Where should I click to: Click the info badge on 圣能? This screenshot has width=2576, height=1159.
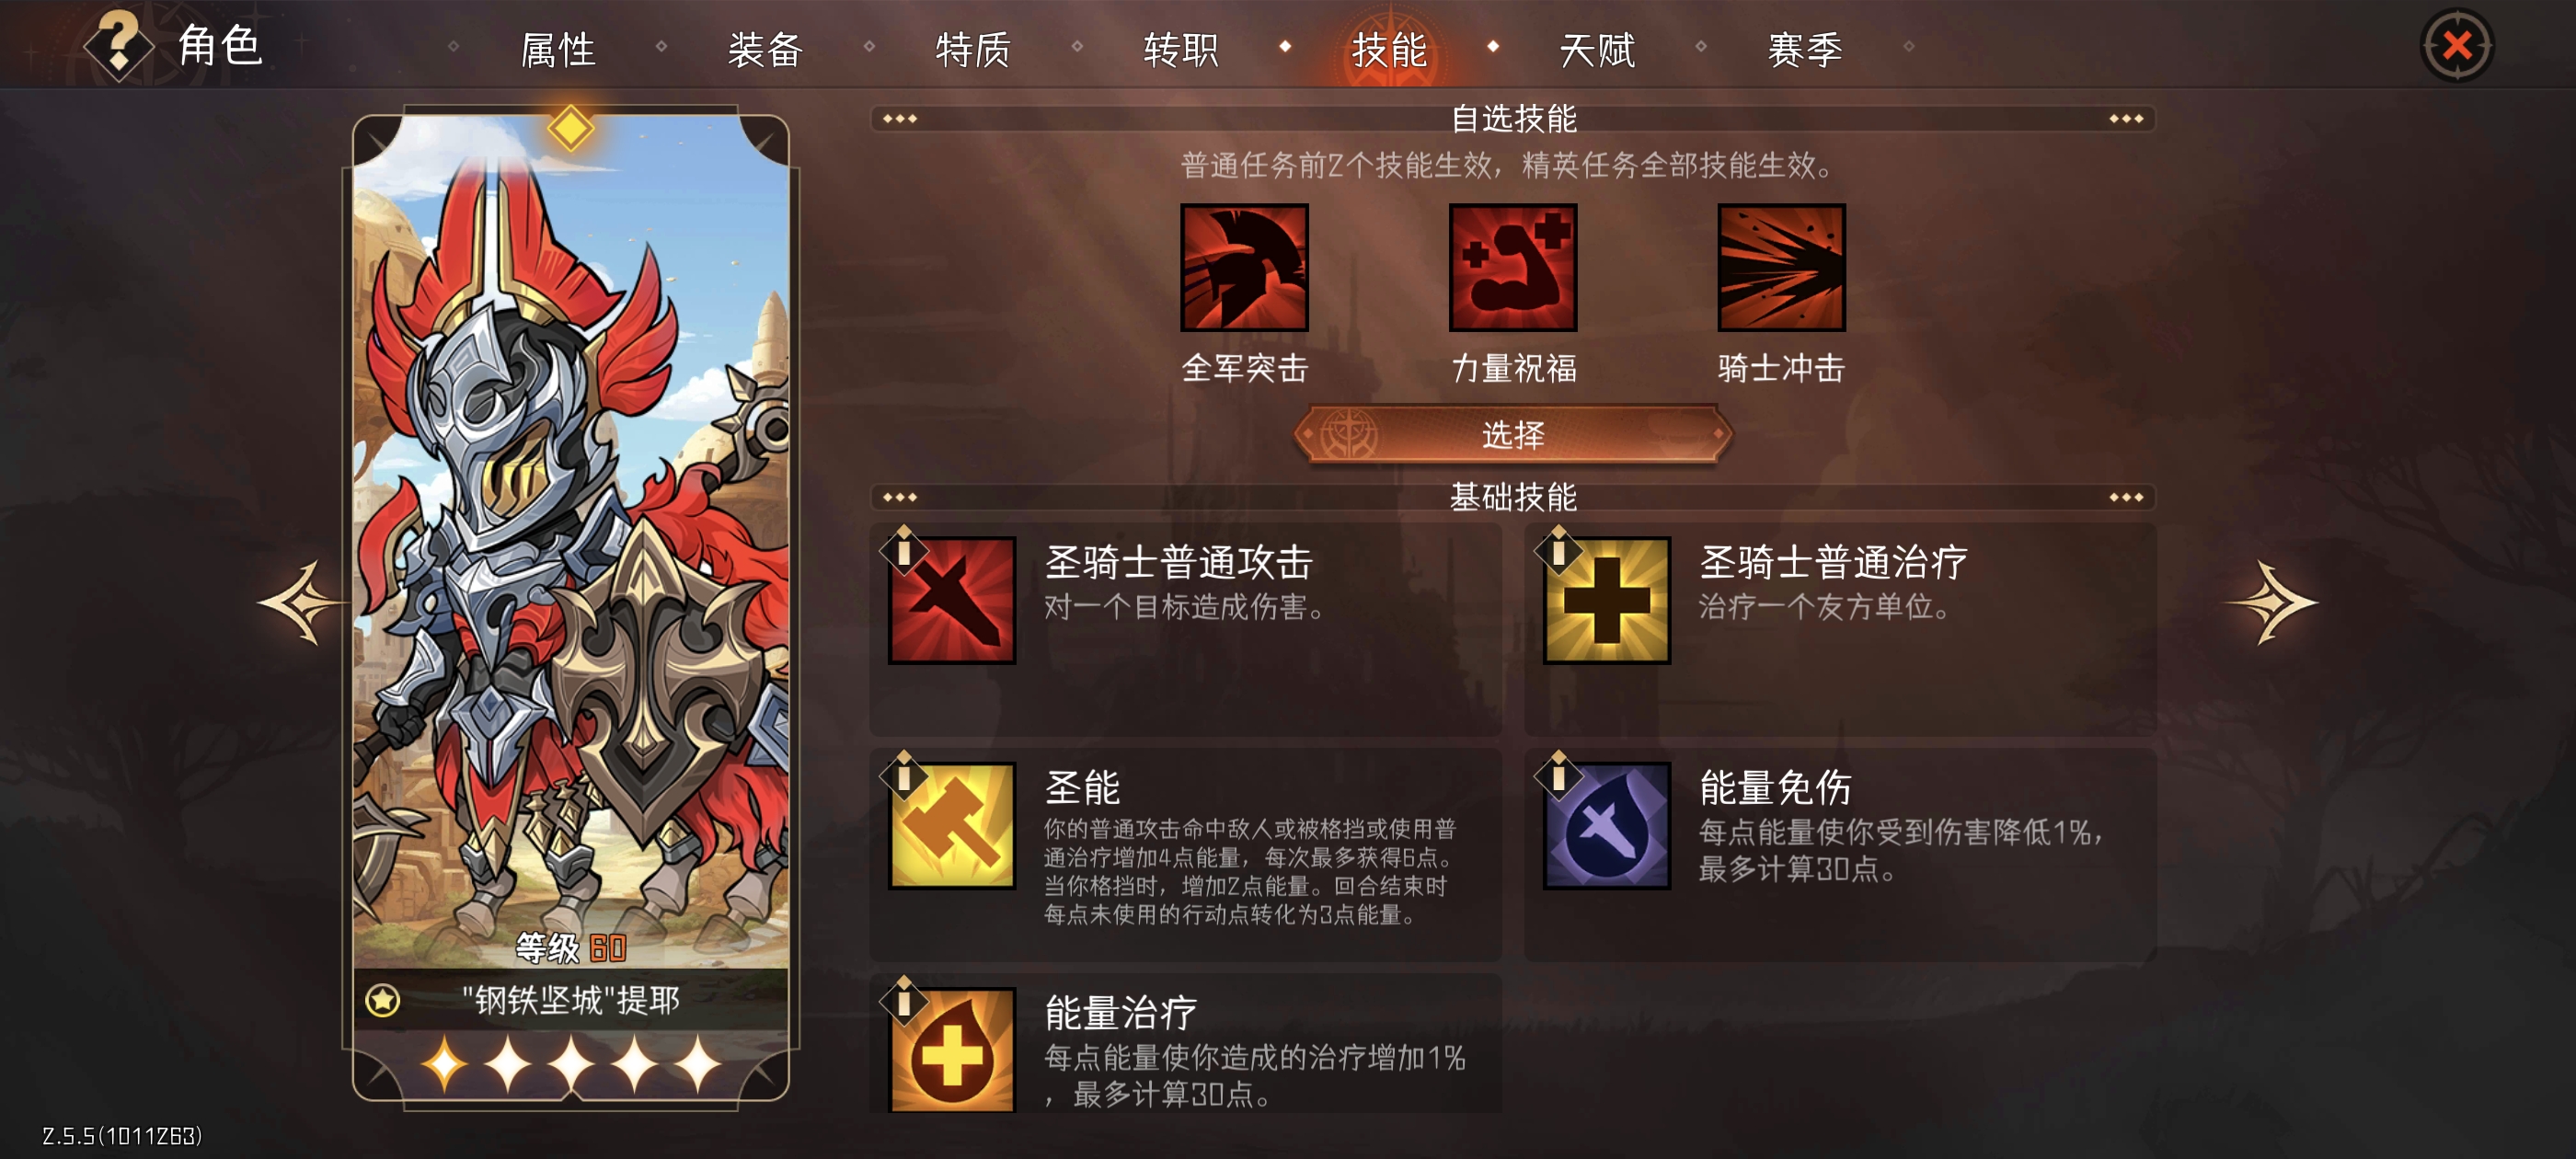click(x=903, y=776)
